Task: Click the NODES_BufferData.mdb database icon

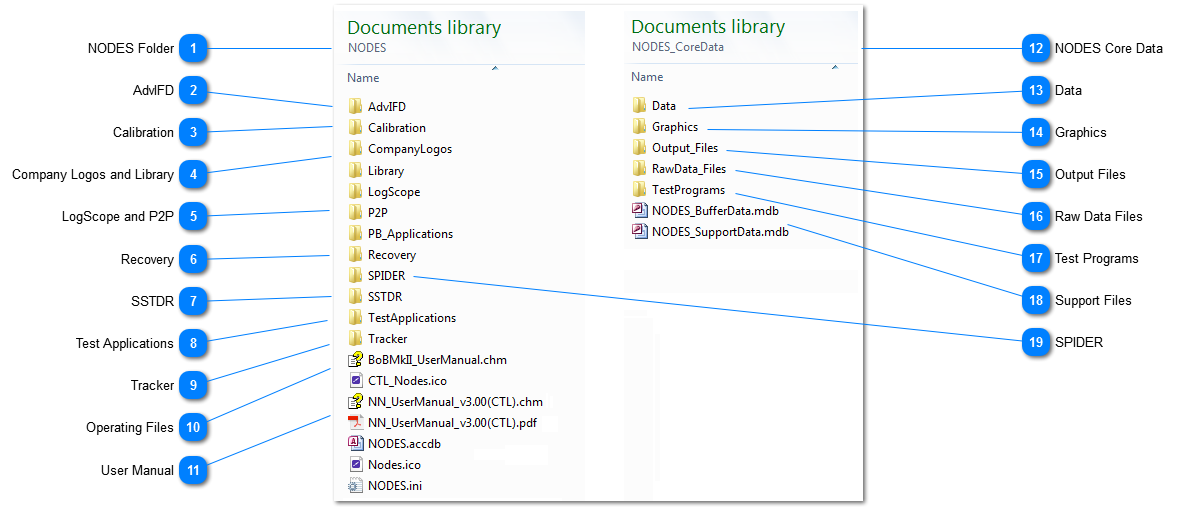Action: (x=640, y=210)
